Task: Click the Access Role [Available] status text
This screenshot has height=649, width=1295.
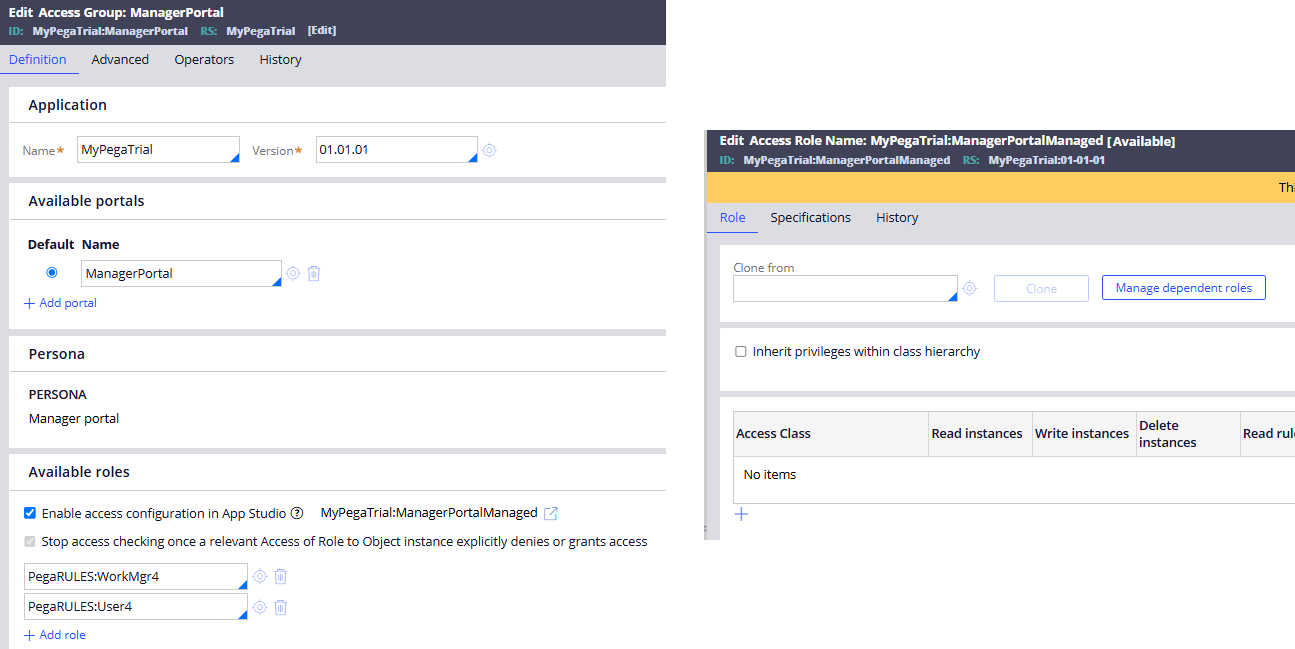Action: tap(1141, 141)
